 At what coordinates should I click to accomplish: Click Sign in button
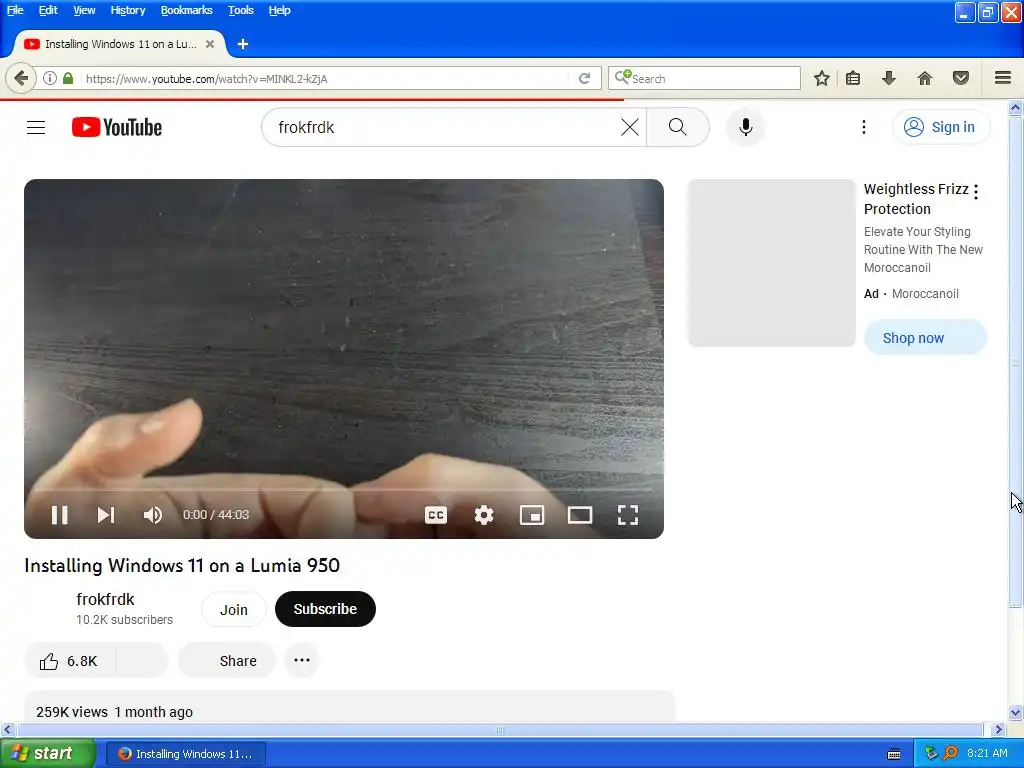click(x=941, y=127)
